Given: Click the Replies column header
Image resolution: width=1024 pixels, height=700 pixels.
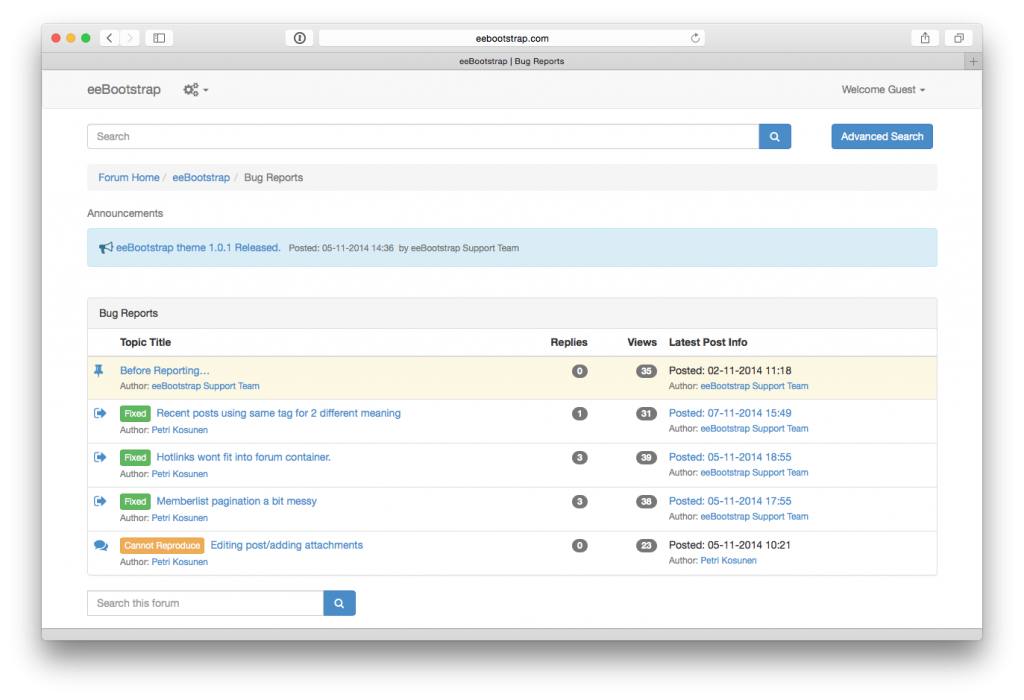Looking at the screenshot, I should click(x=569, y=342).
